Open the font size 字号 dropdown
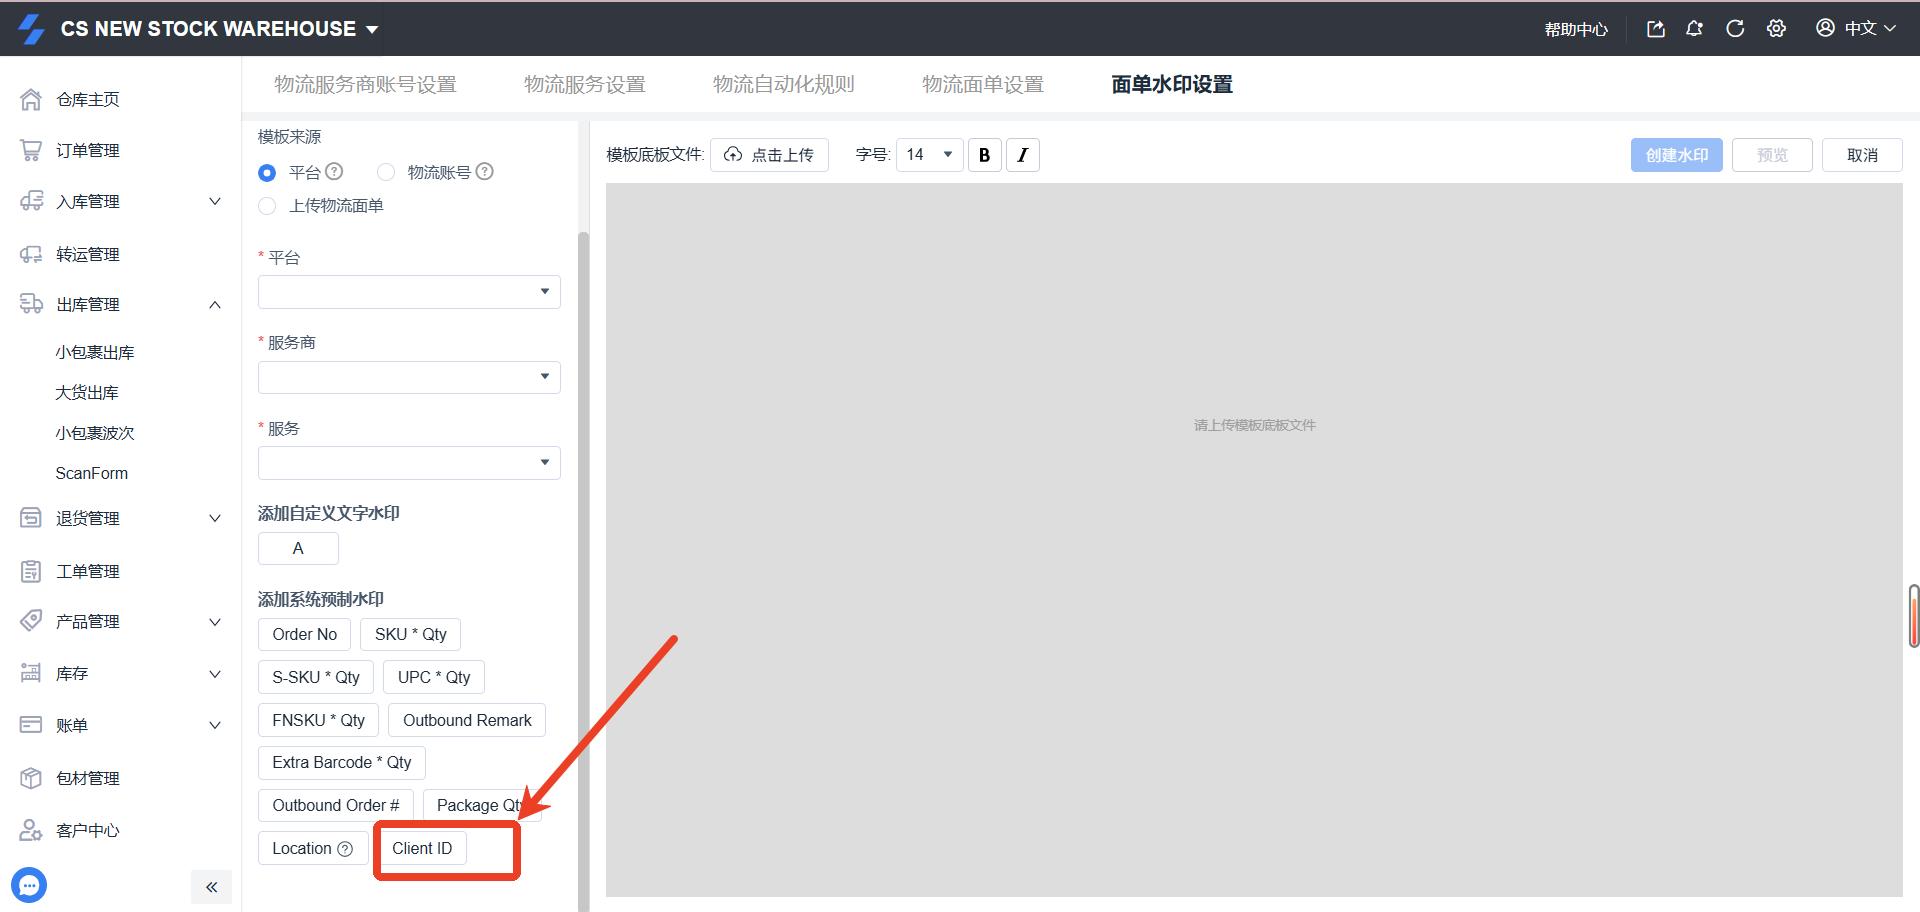Viewport: 1920px width, 912px height. (929, 155)
